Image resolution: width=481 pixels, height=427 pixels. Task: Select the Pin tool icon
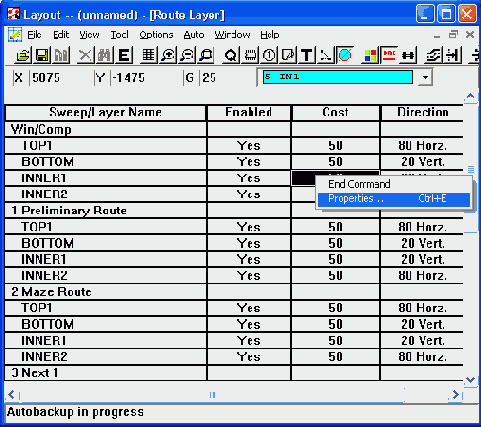coord(269,55)
